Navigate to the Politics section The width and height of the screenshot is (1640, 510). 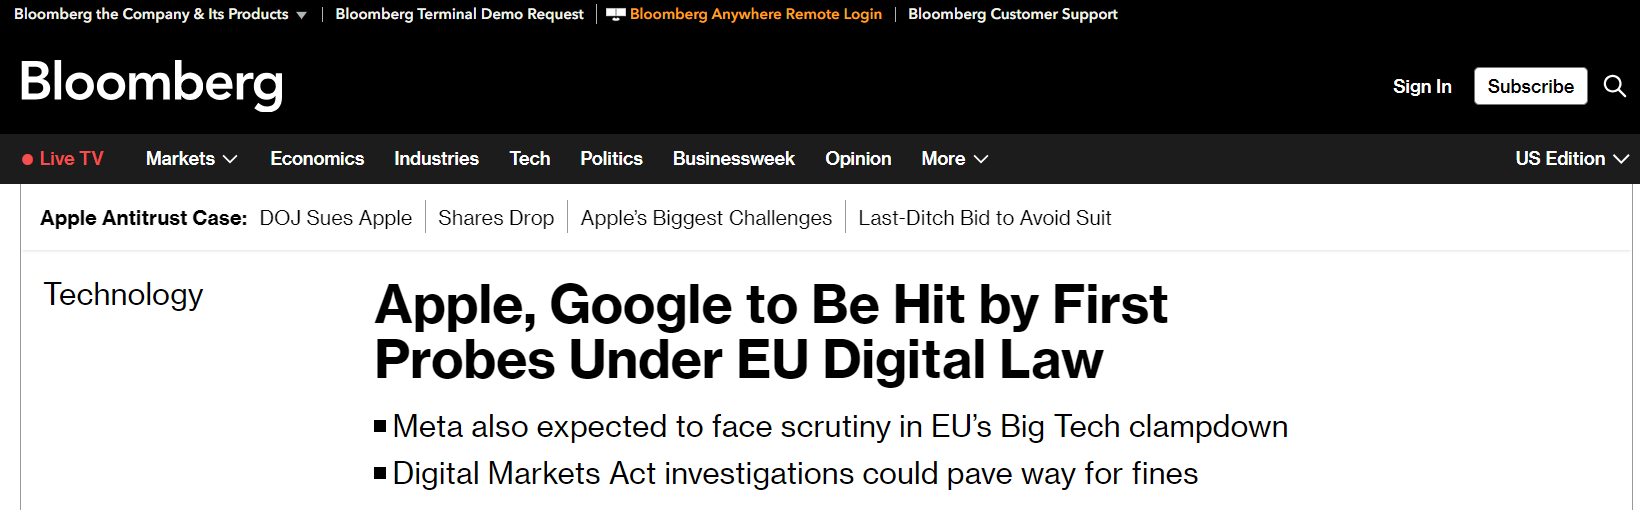pyautogui.click(x=611, y=159)
